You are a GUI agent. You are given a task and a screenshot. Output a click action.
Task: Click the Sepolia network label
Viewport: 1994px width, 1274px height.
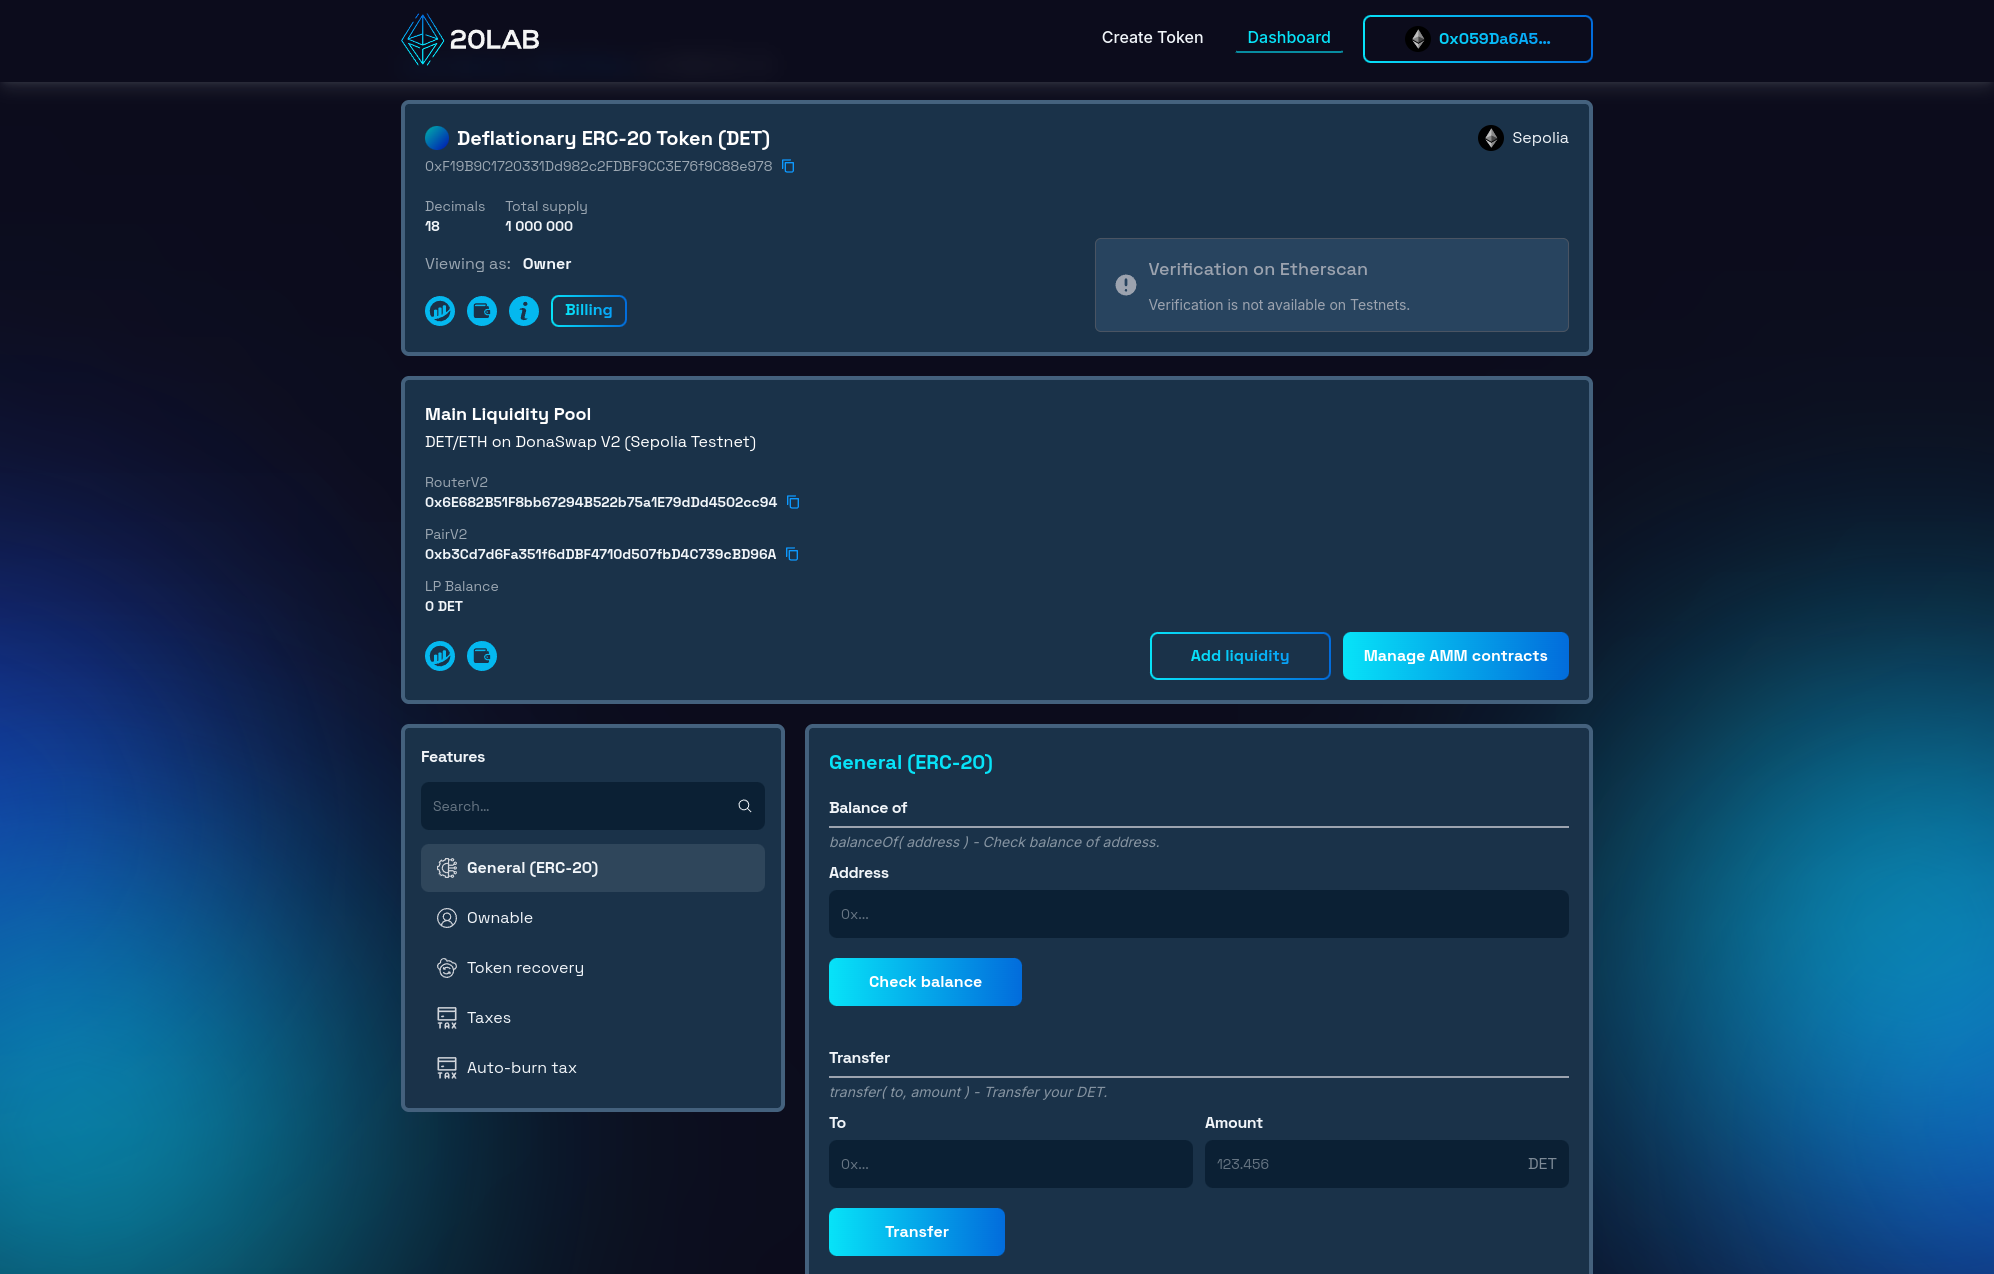tap(1540, 138)
